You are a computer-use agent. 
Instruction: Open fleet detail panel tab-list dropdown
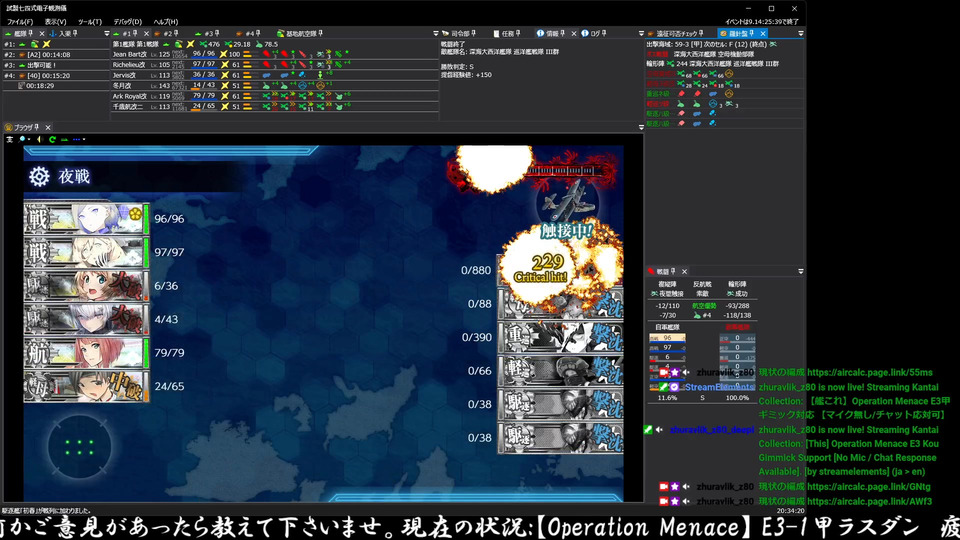point(436,34)
